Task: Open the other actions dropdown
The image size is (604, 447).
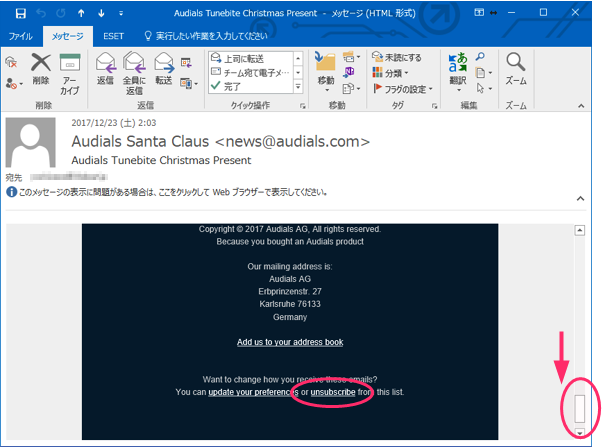Action: 351,89
